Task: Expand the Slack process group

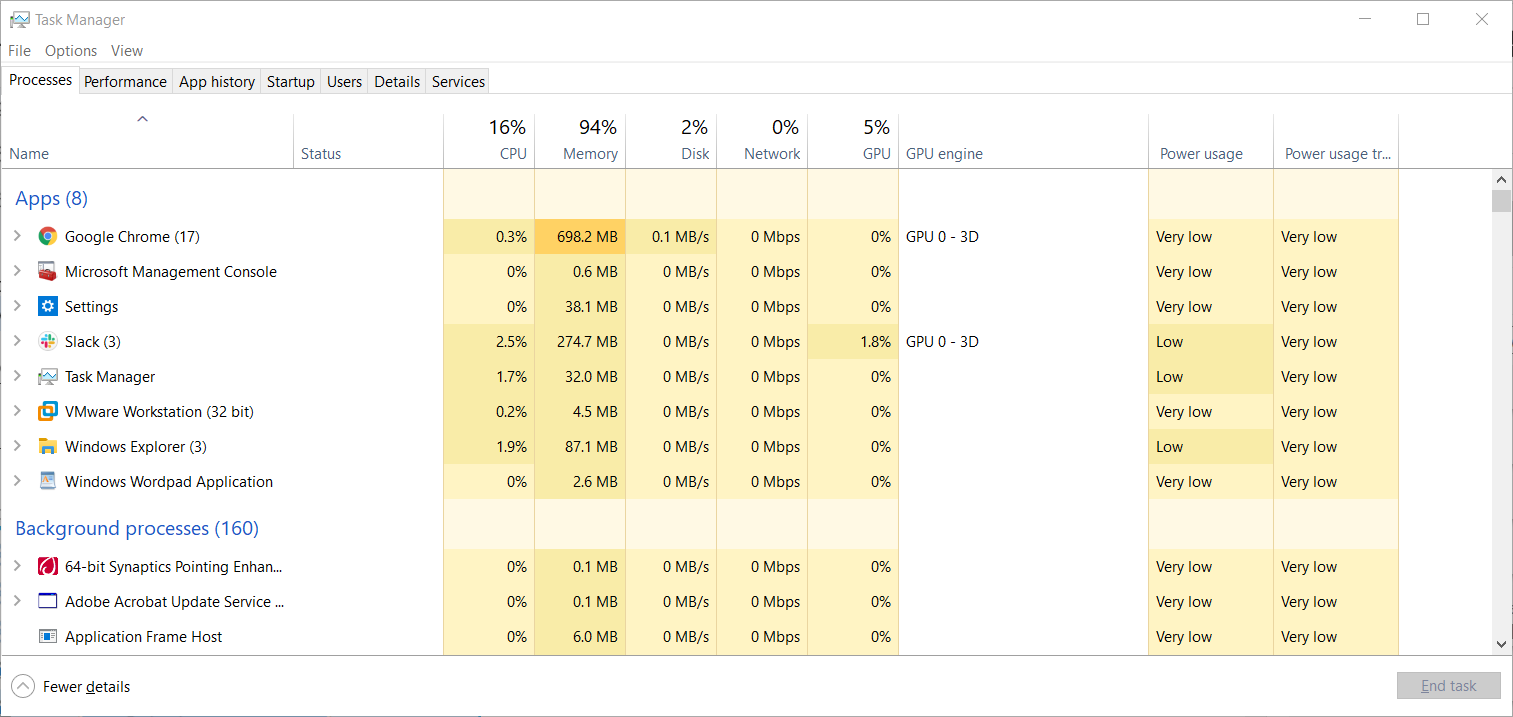Action: [17, 342]
